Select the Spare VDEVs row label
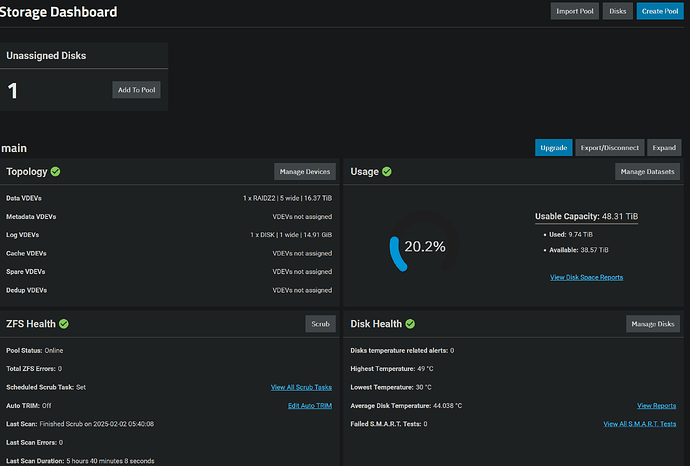 (26, 272)
